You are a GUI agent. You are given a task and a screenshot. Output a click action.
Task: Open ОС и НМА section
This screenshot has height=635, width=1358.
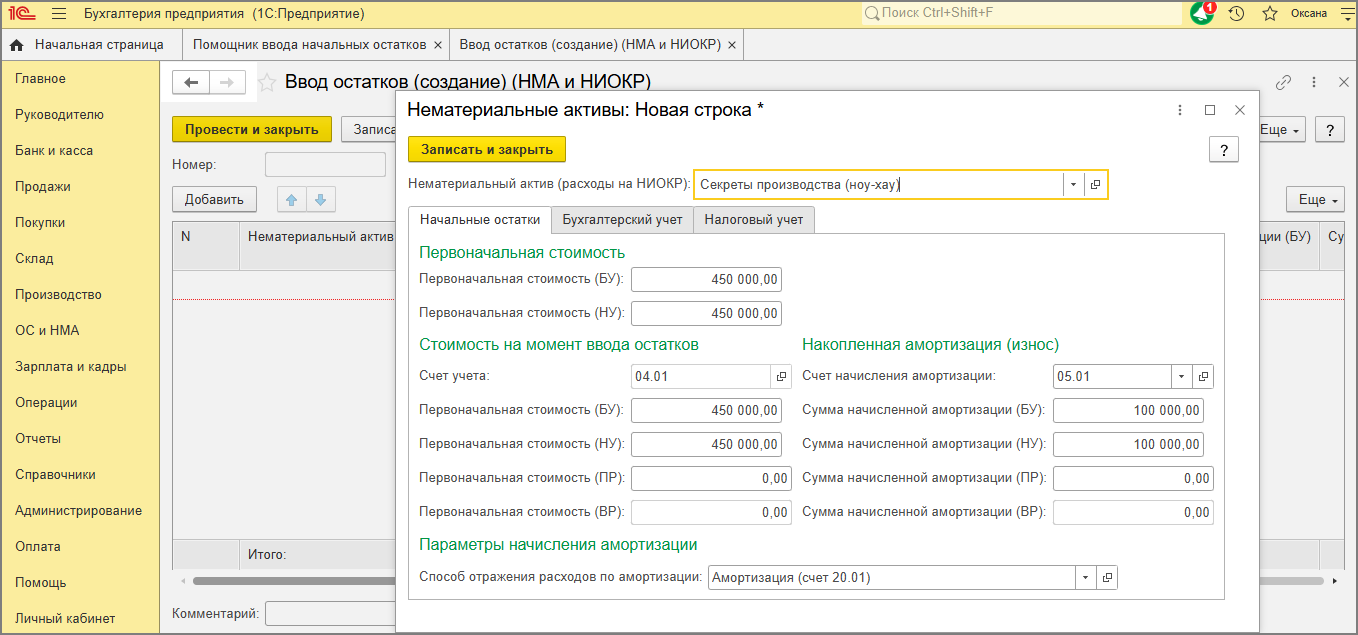[x=47, y=331]
